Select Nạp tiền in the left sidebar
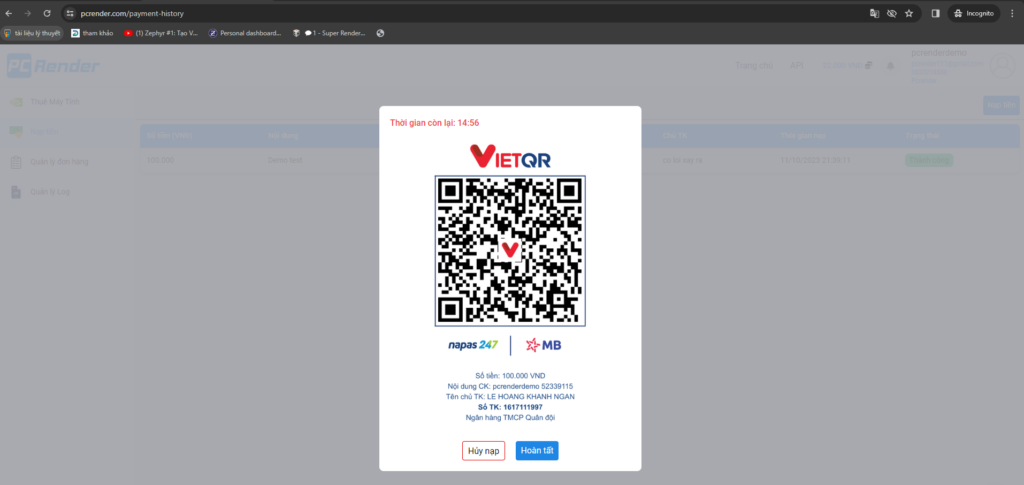The image size is (1024, 485). 44,132
